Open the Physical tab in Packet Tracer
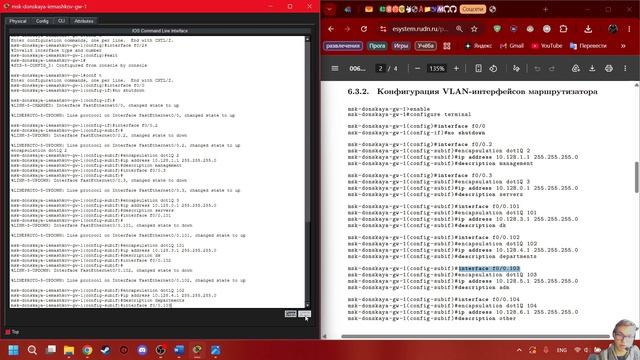Screen dimensions: 640x360 pyautogui.click(x=18, y=21)
